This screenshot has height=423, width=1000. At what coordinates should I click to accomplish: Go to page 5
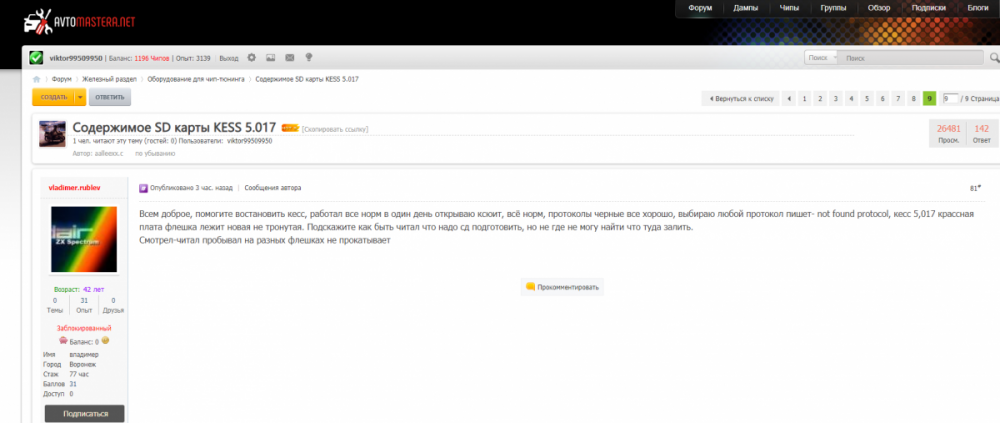[867, 98]
